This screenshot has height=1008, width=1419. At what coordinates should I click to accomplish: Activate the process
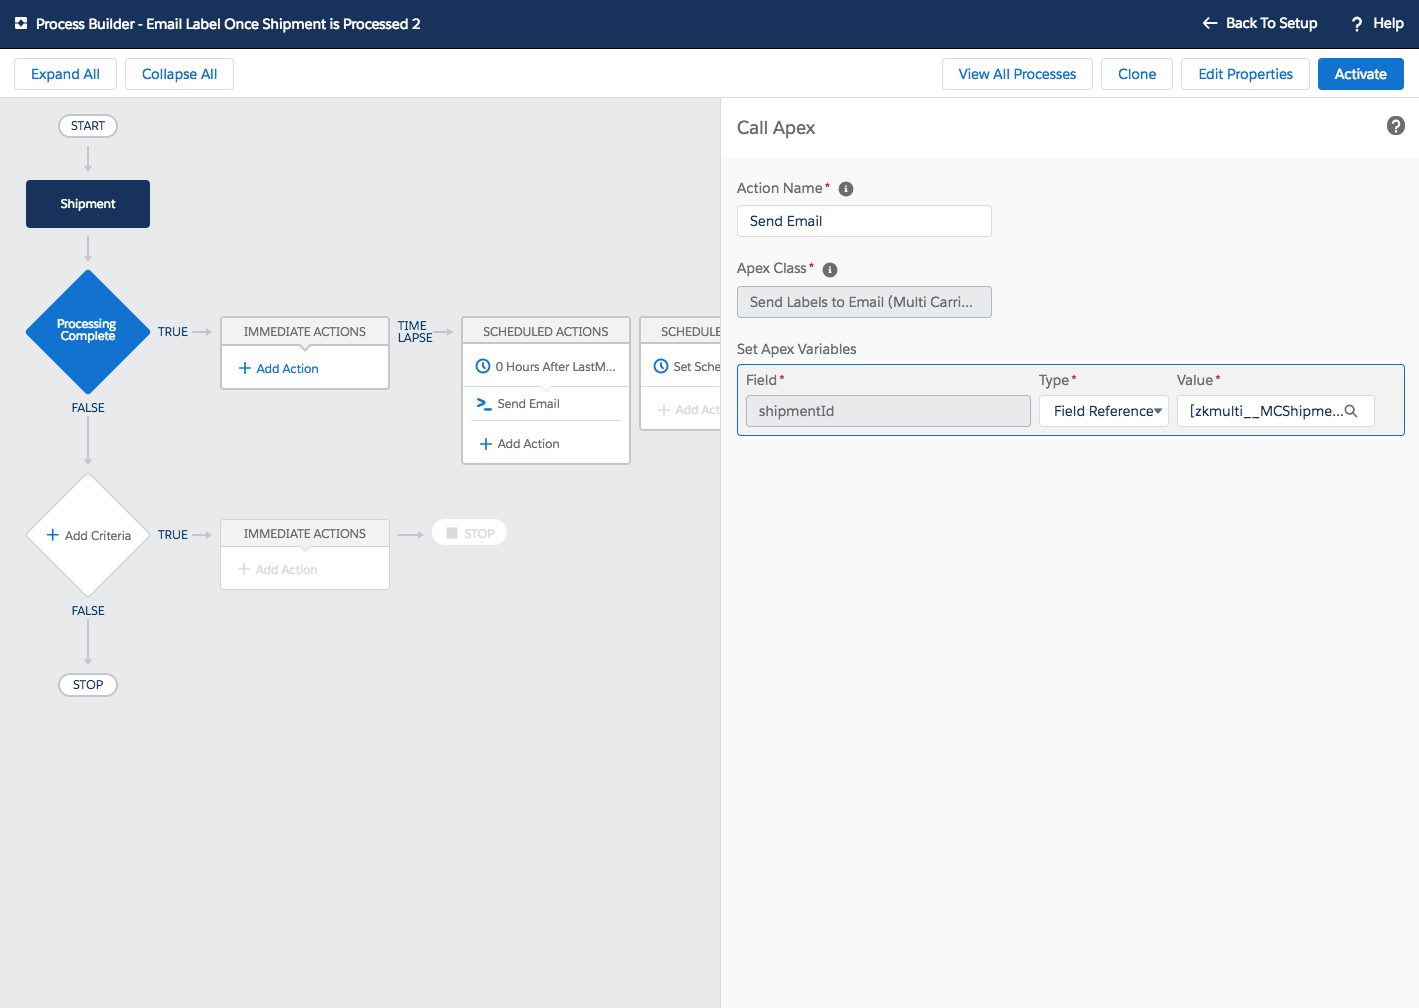coord(1360,74)
